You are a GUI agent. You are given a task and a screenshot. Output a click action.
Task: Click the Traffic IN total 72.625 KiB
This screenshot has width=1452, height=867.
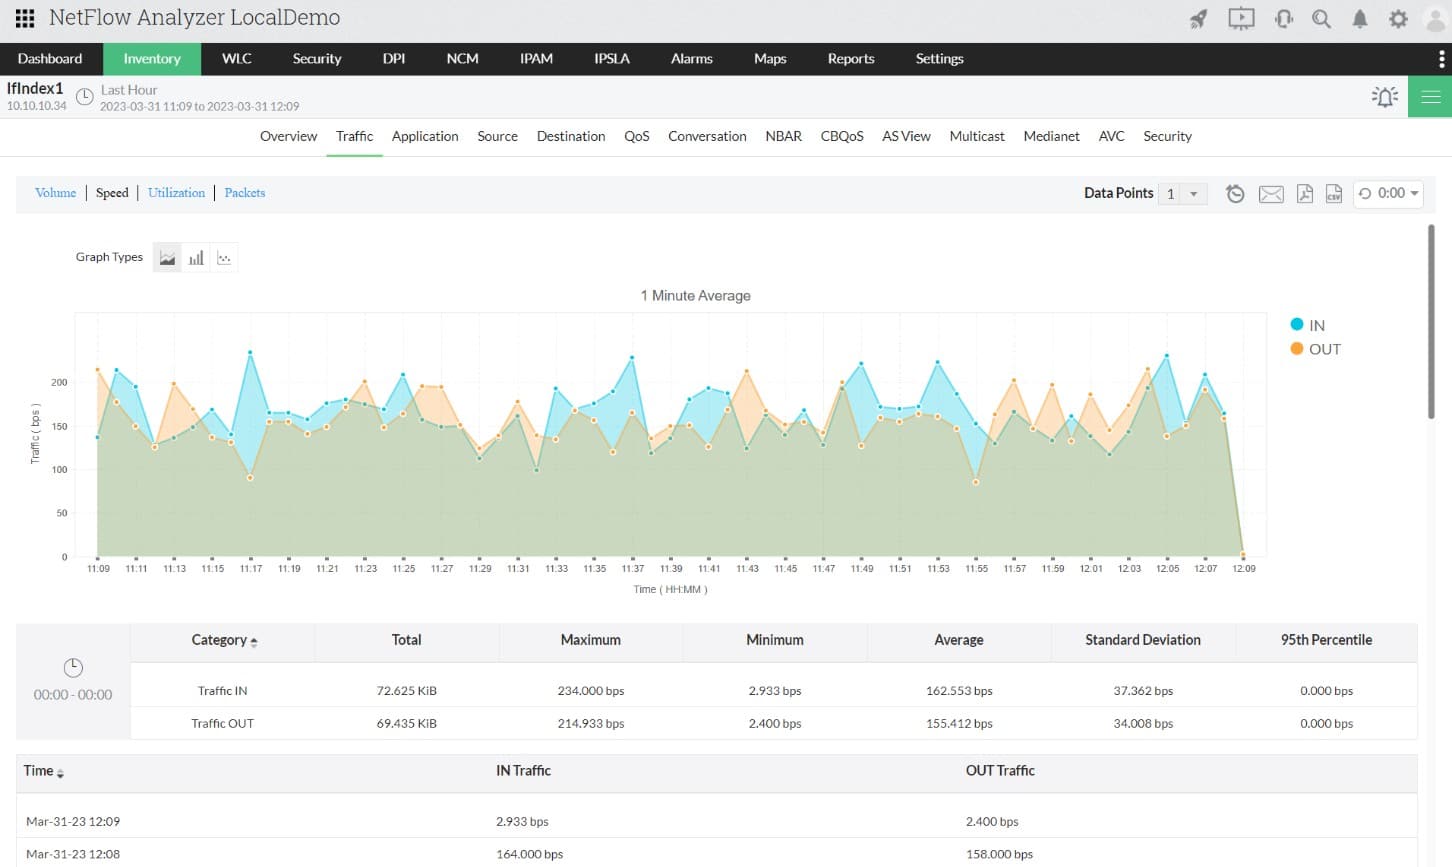point(406,691)
